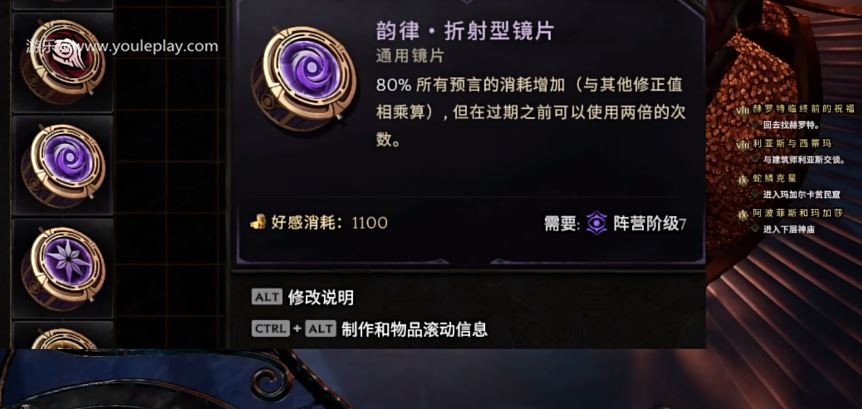
Task: Select the purple swirl refraction lens
Action: point(63,165)
